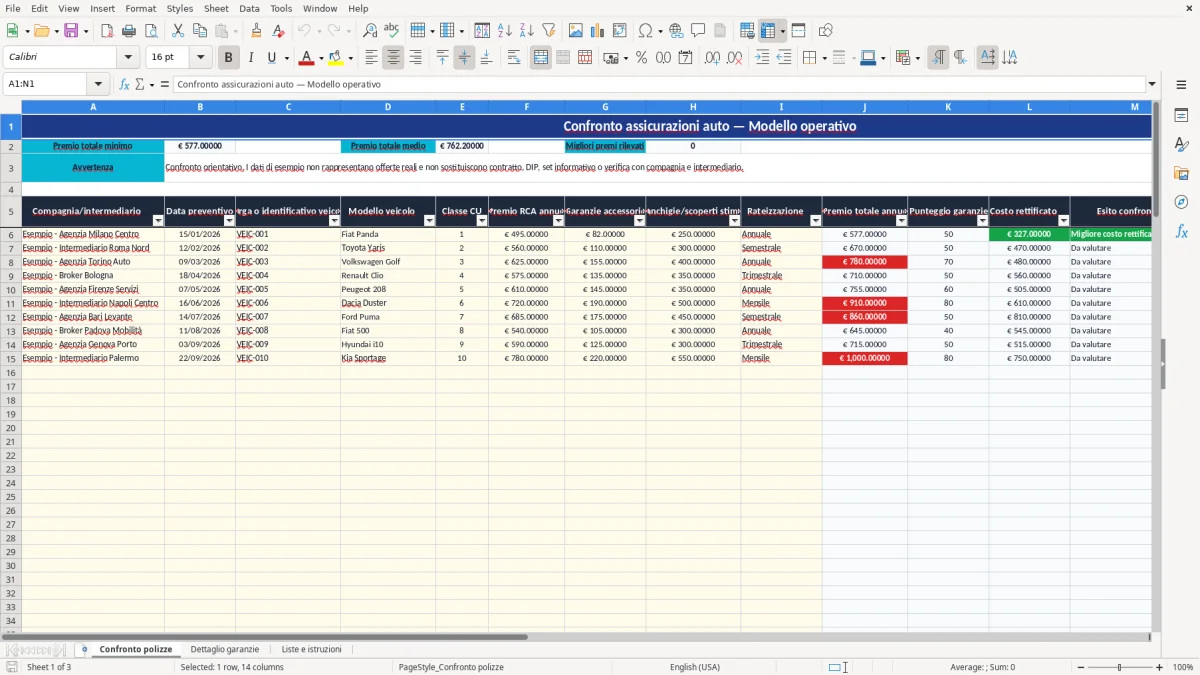Open sidebar Functions panel
Viewport: 1200px width, 675px height.
(x=1181, y=231)
